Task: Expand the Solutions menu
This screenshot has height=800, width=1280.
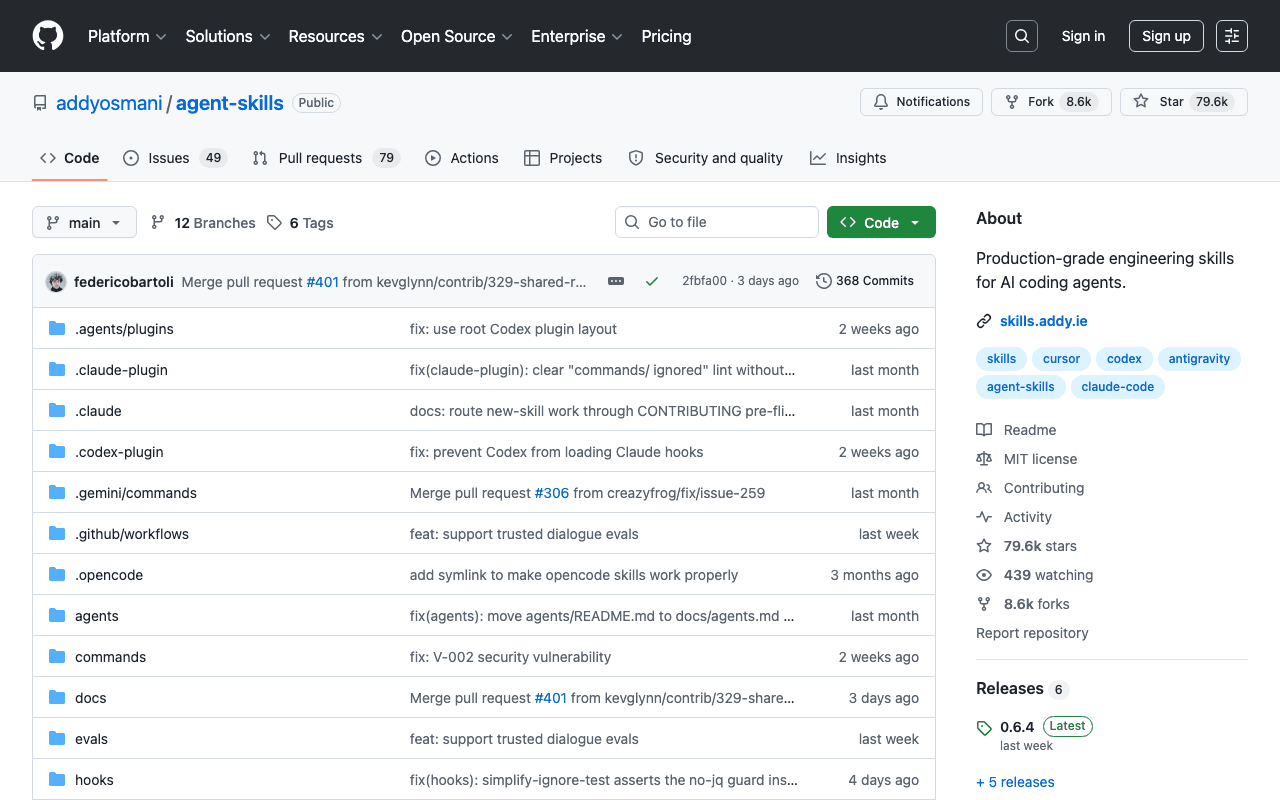Action: coord(228,36)
